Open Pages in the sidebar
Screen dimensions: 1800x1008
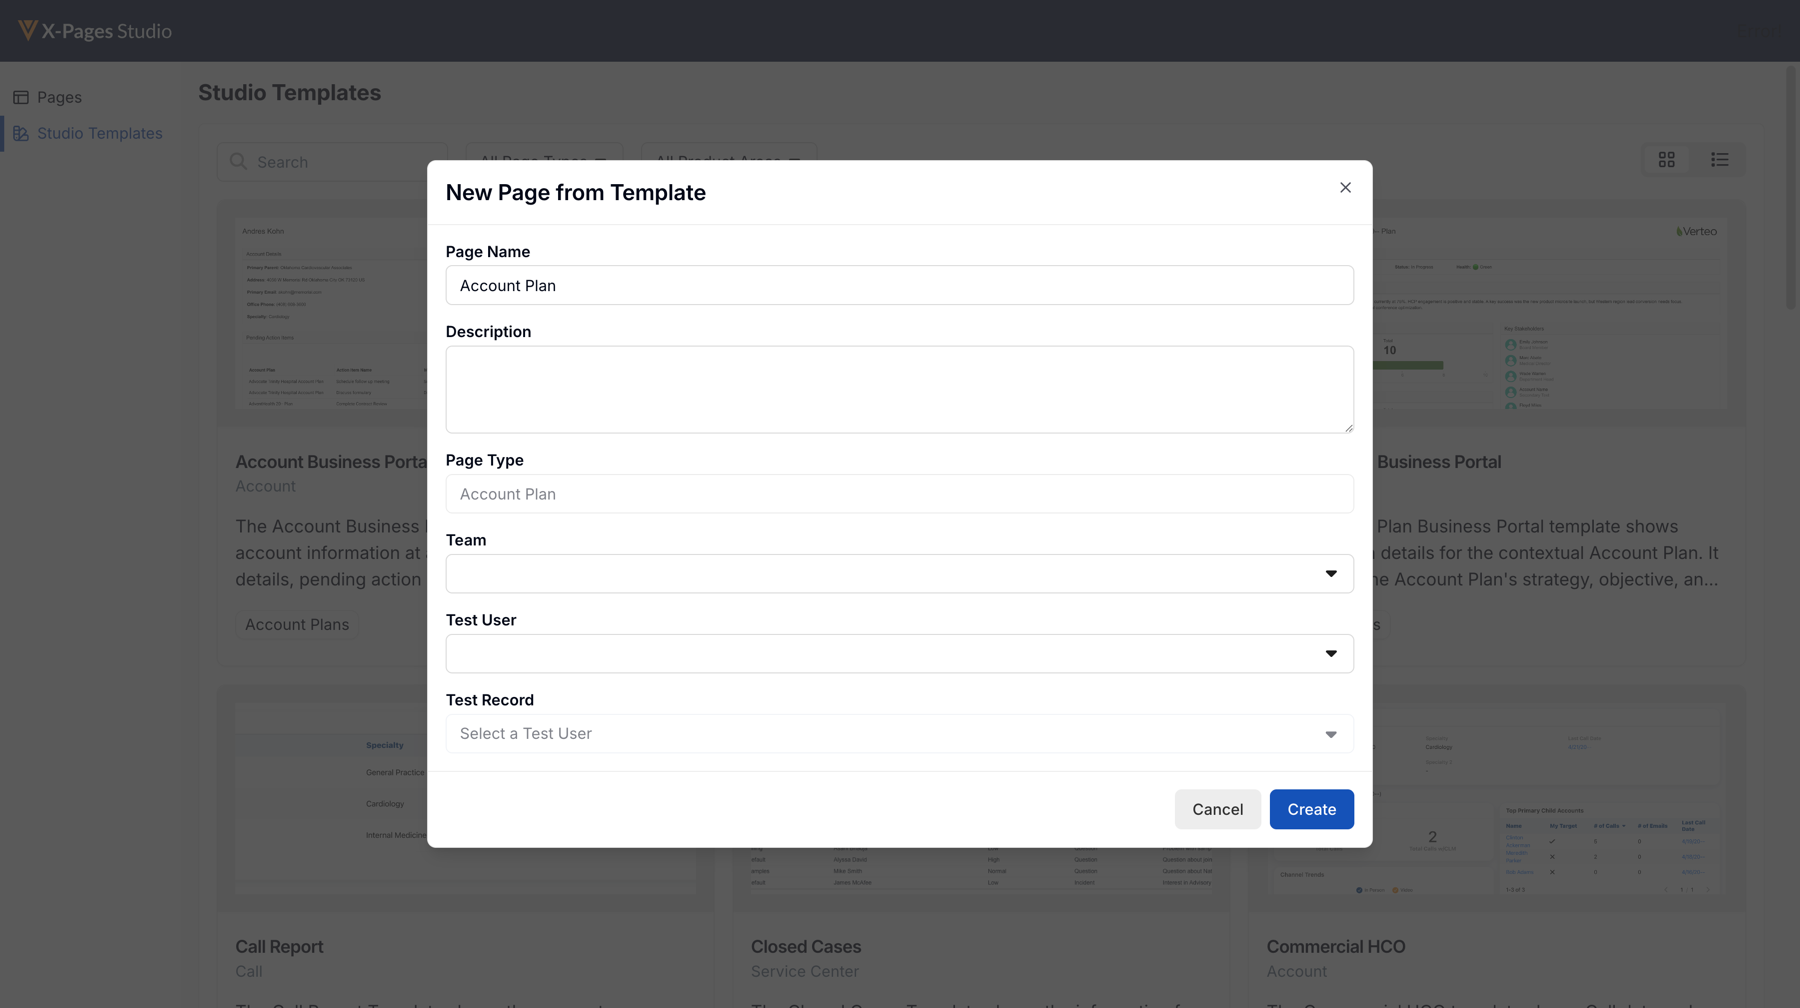coord(59,97)
